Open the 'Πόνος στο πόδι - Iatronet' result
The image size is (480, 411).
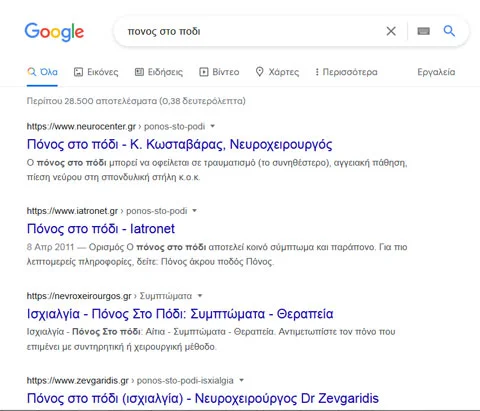[x=101, y=229]
